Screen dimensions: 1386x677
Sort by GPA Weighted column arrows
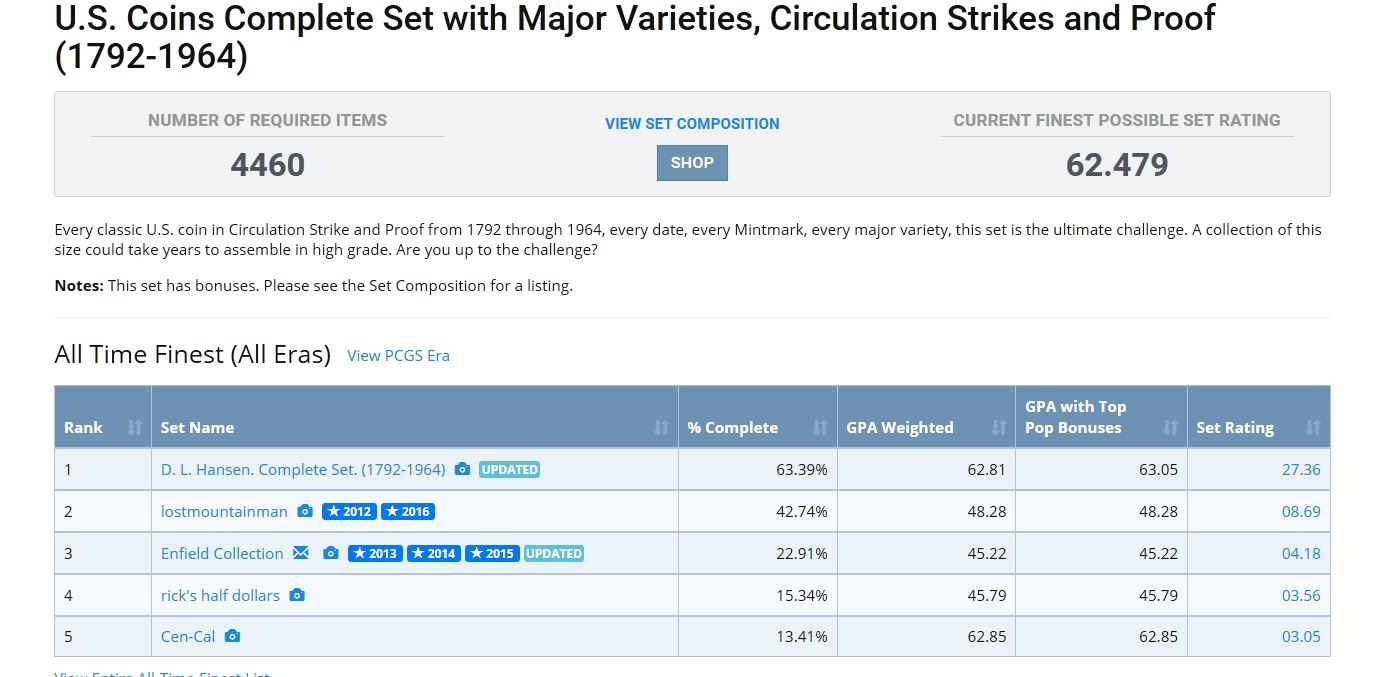[998, 427]
